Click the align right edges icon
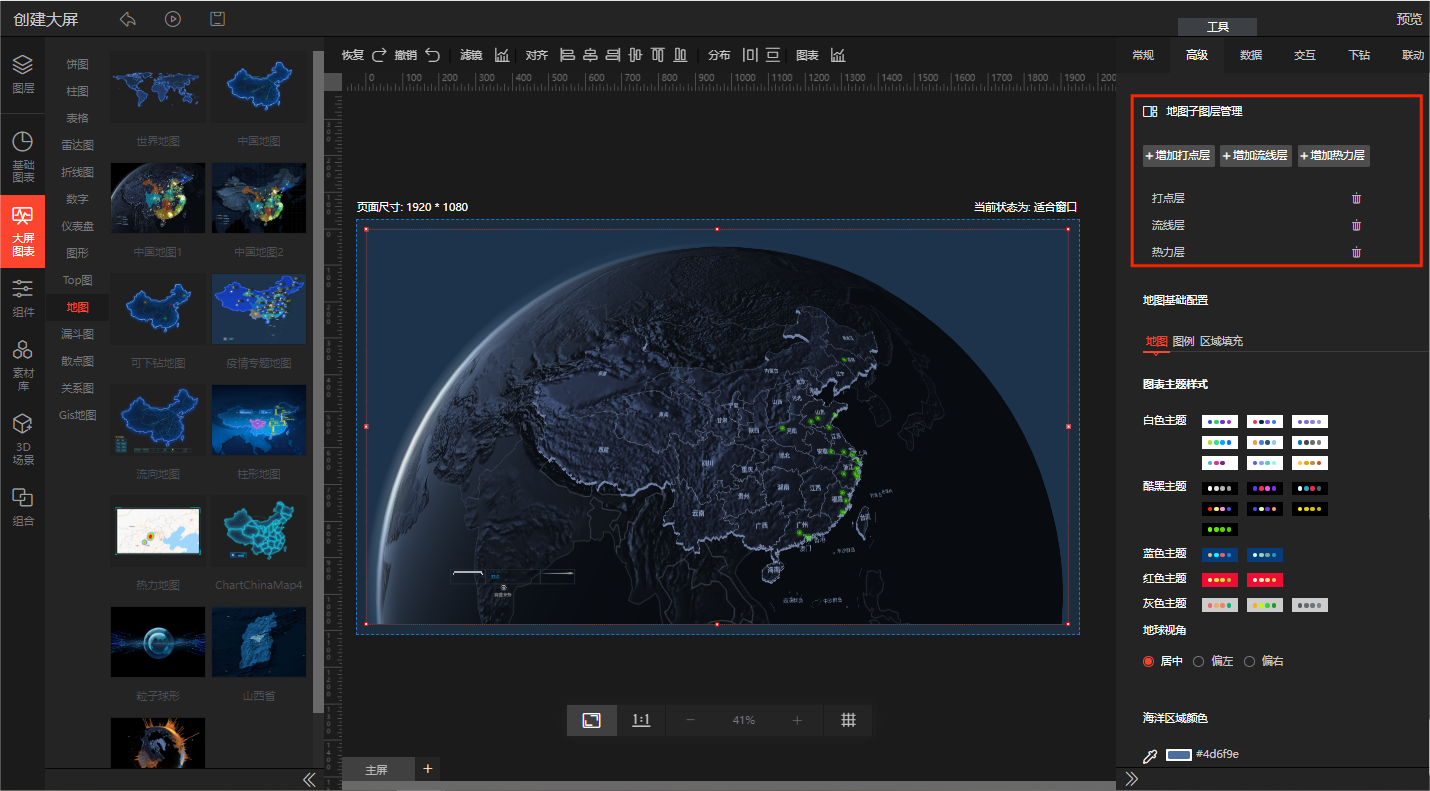Image resolution: width=1430 pixels, height=791 pixels. click(613, 55)
